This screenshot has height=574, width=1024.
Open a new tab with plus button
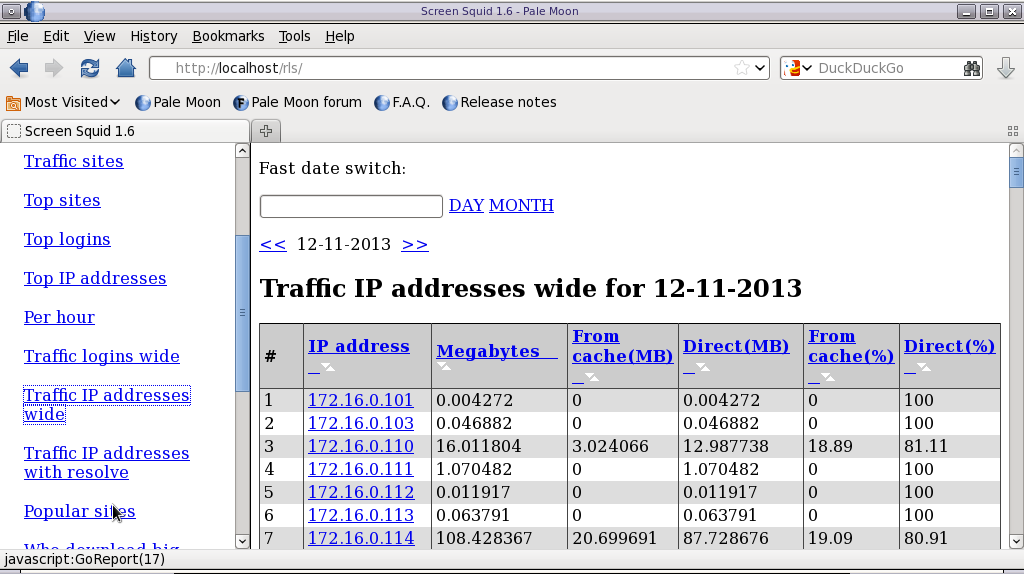[x=266, y=131]
